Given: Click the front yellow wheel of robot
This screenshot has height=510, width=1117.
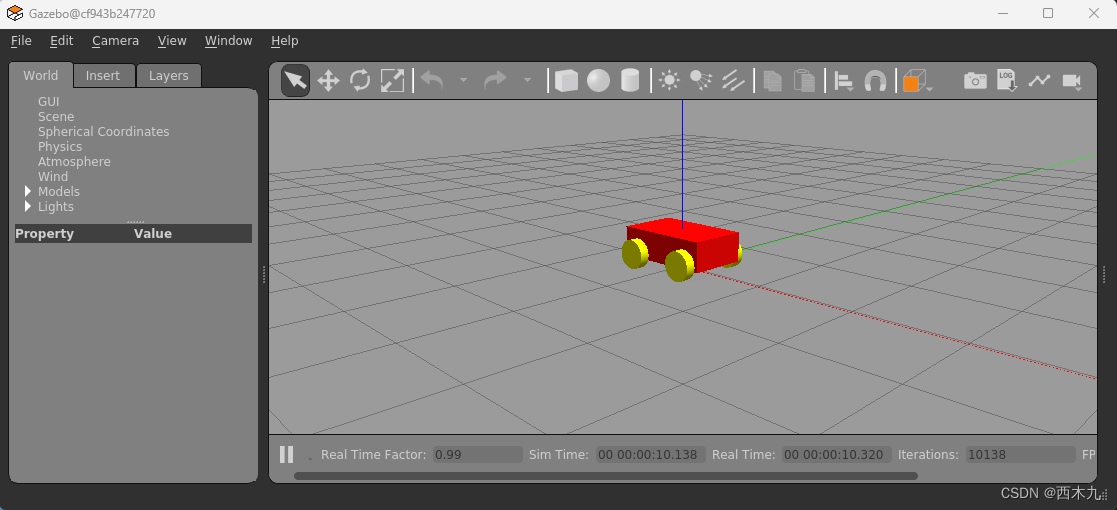Looking at the screenshot, I should 680,265.
